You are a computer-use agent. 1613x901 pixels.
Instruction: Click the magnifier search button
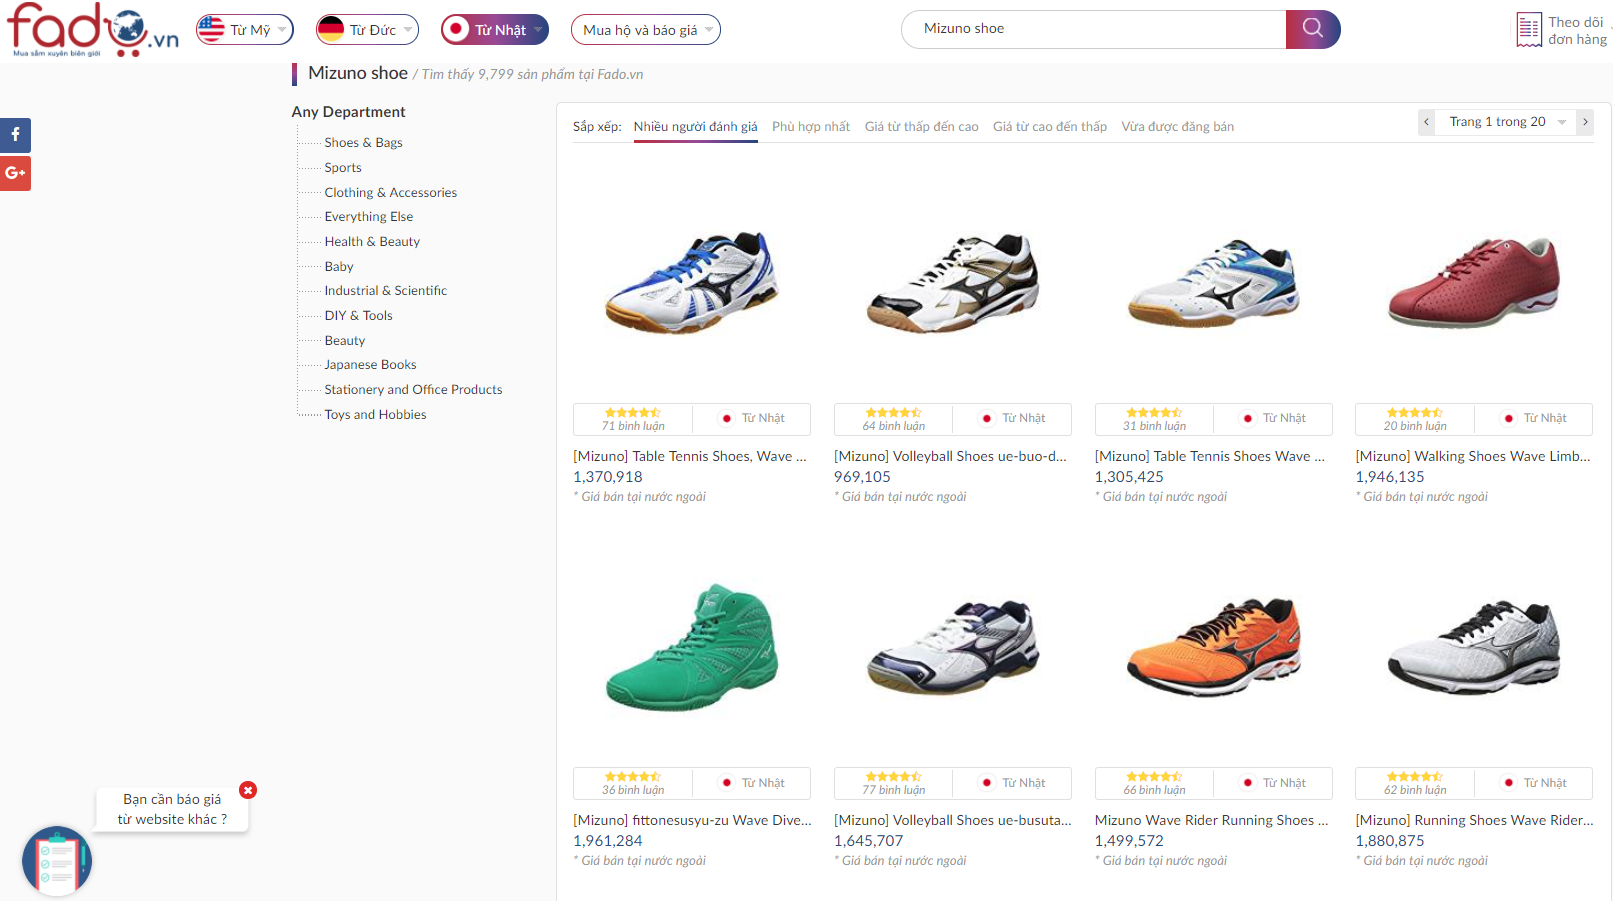1313,29
